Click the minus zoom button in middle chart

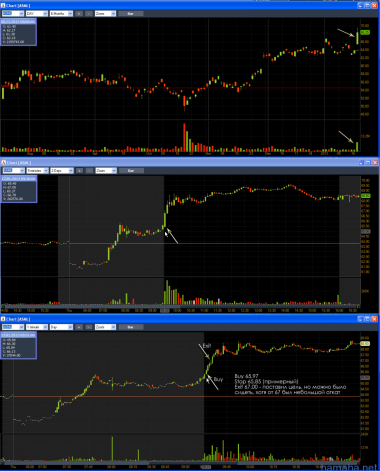[89, 171]
